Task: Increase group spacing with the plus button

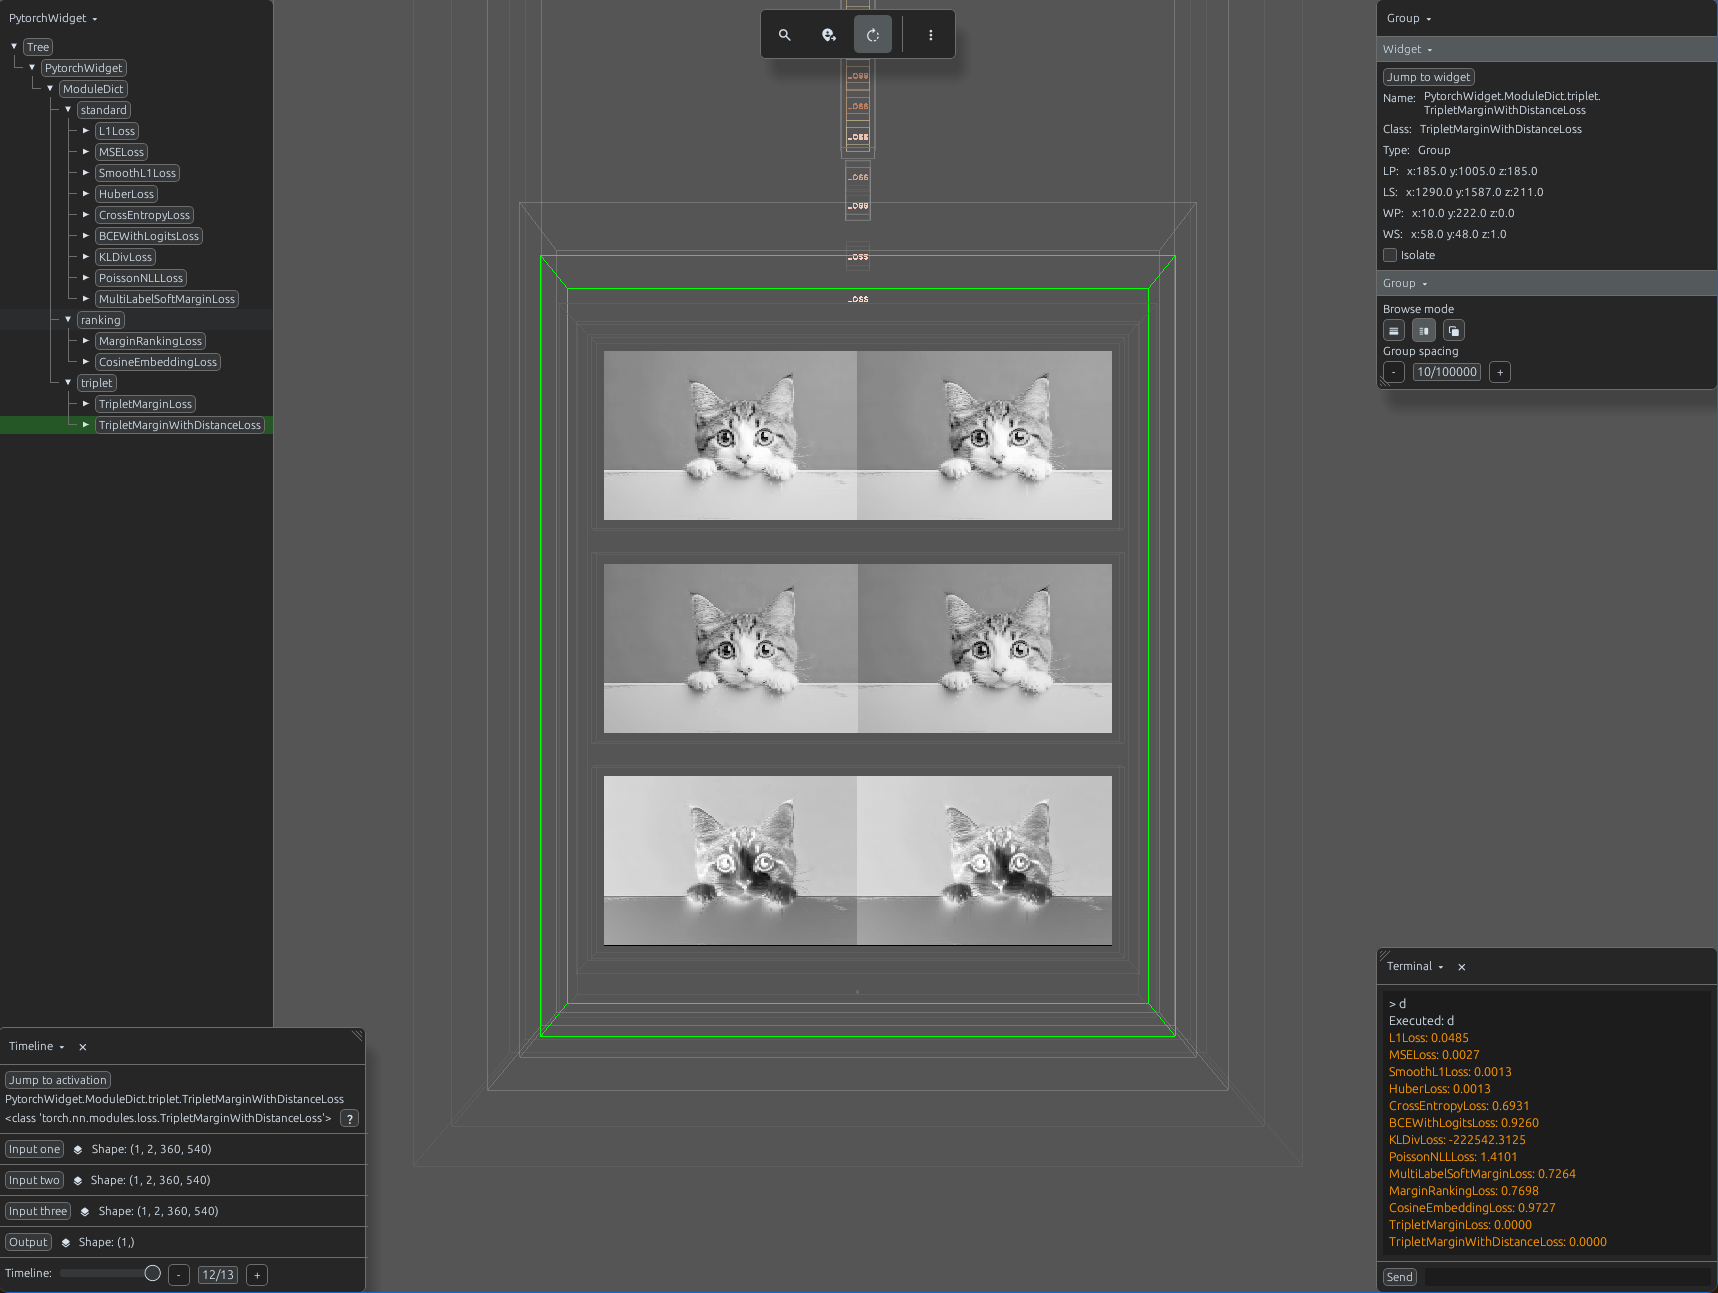Action: tap(1500, 372)
